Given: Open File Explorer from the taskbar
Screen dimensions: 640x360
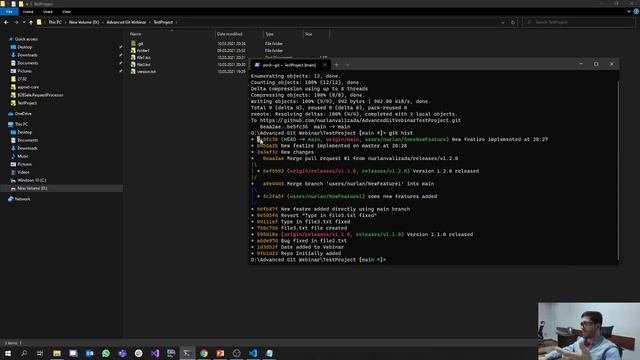Looking at the screenshot, I should point(57,353).
